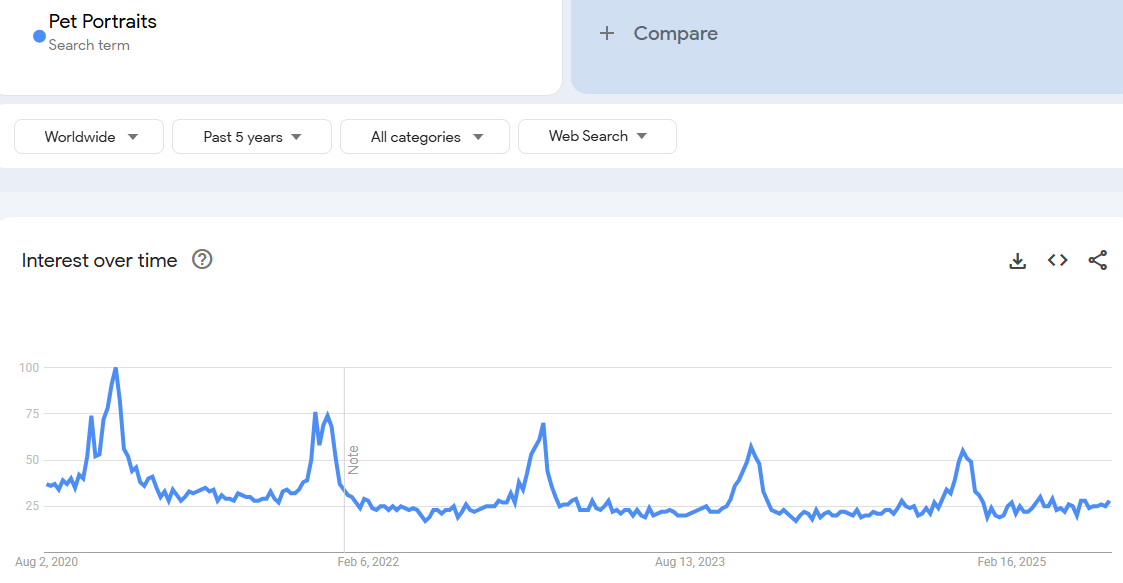
Task: Download the Interest over time data
Action: coord(1017,261)
